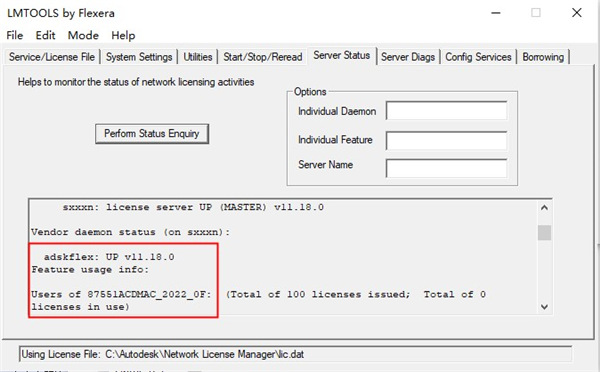The height and width of the screenshot is (372, 600).
Task: Switch to Service/License File tab
Action: [52, 57]
